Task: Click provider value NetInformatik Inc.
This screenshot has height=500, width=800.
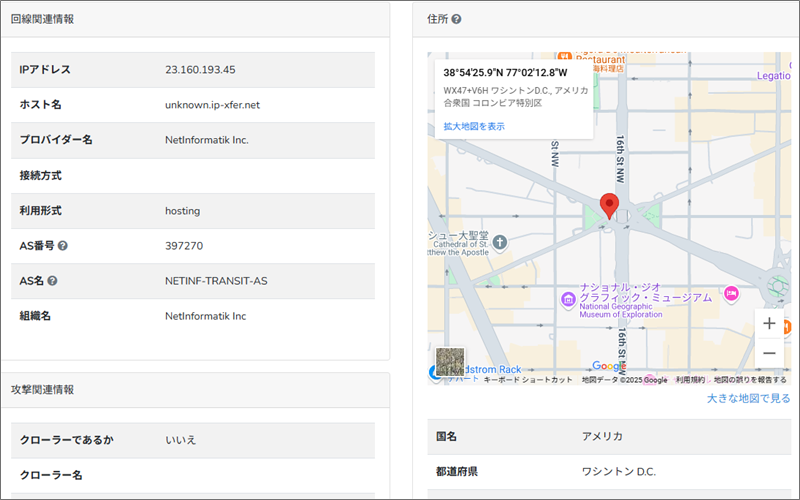Action: coord(207,140)
